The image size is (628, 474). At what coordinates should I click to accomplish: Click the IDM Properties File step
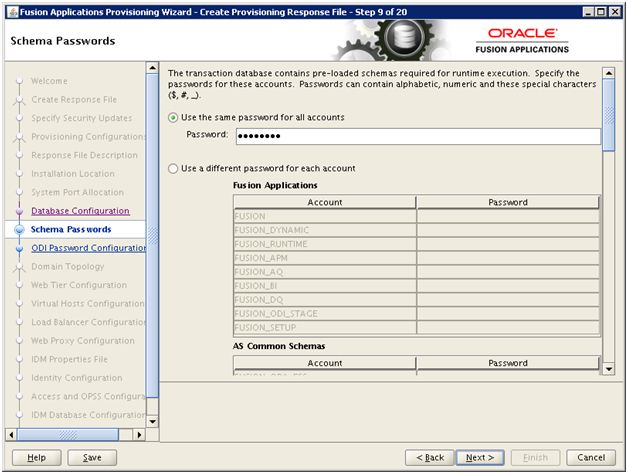pos(69,359)
